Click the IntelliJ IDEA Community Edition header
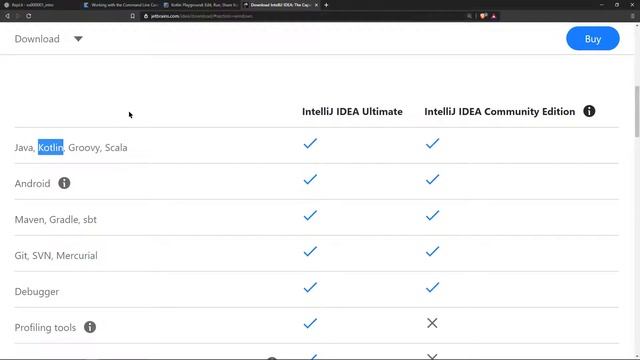 pos(500,111)
